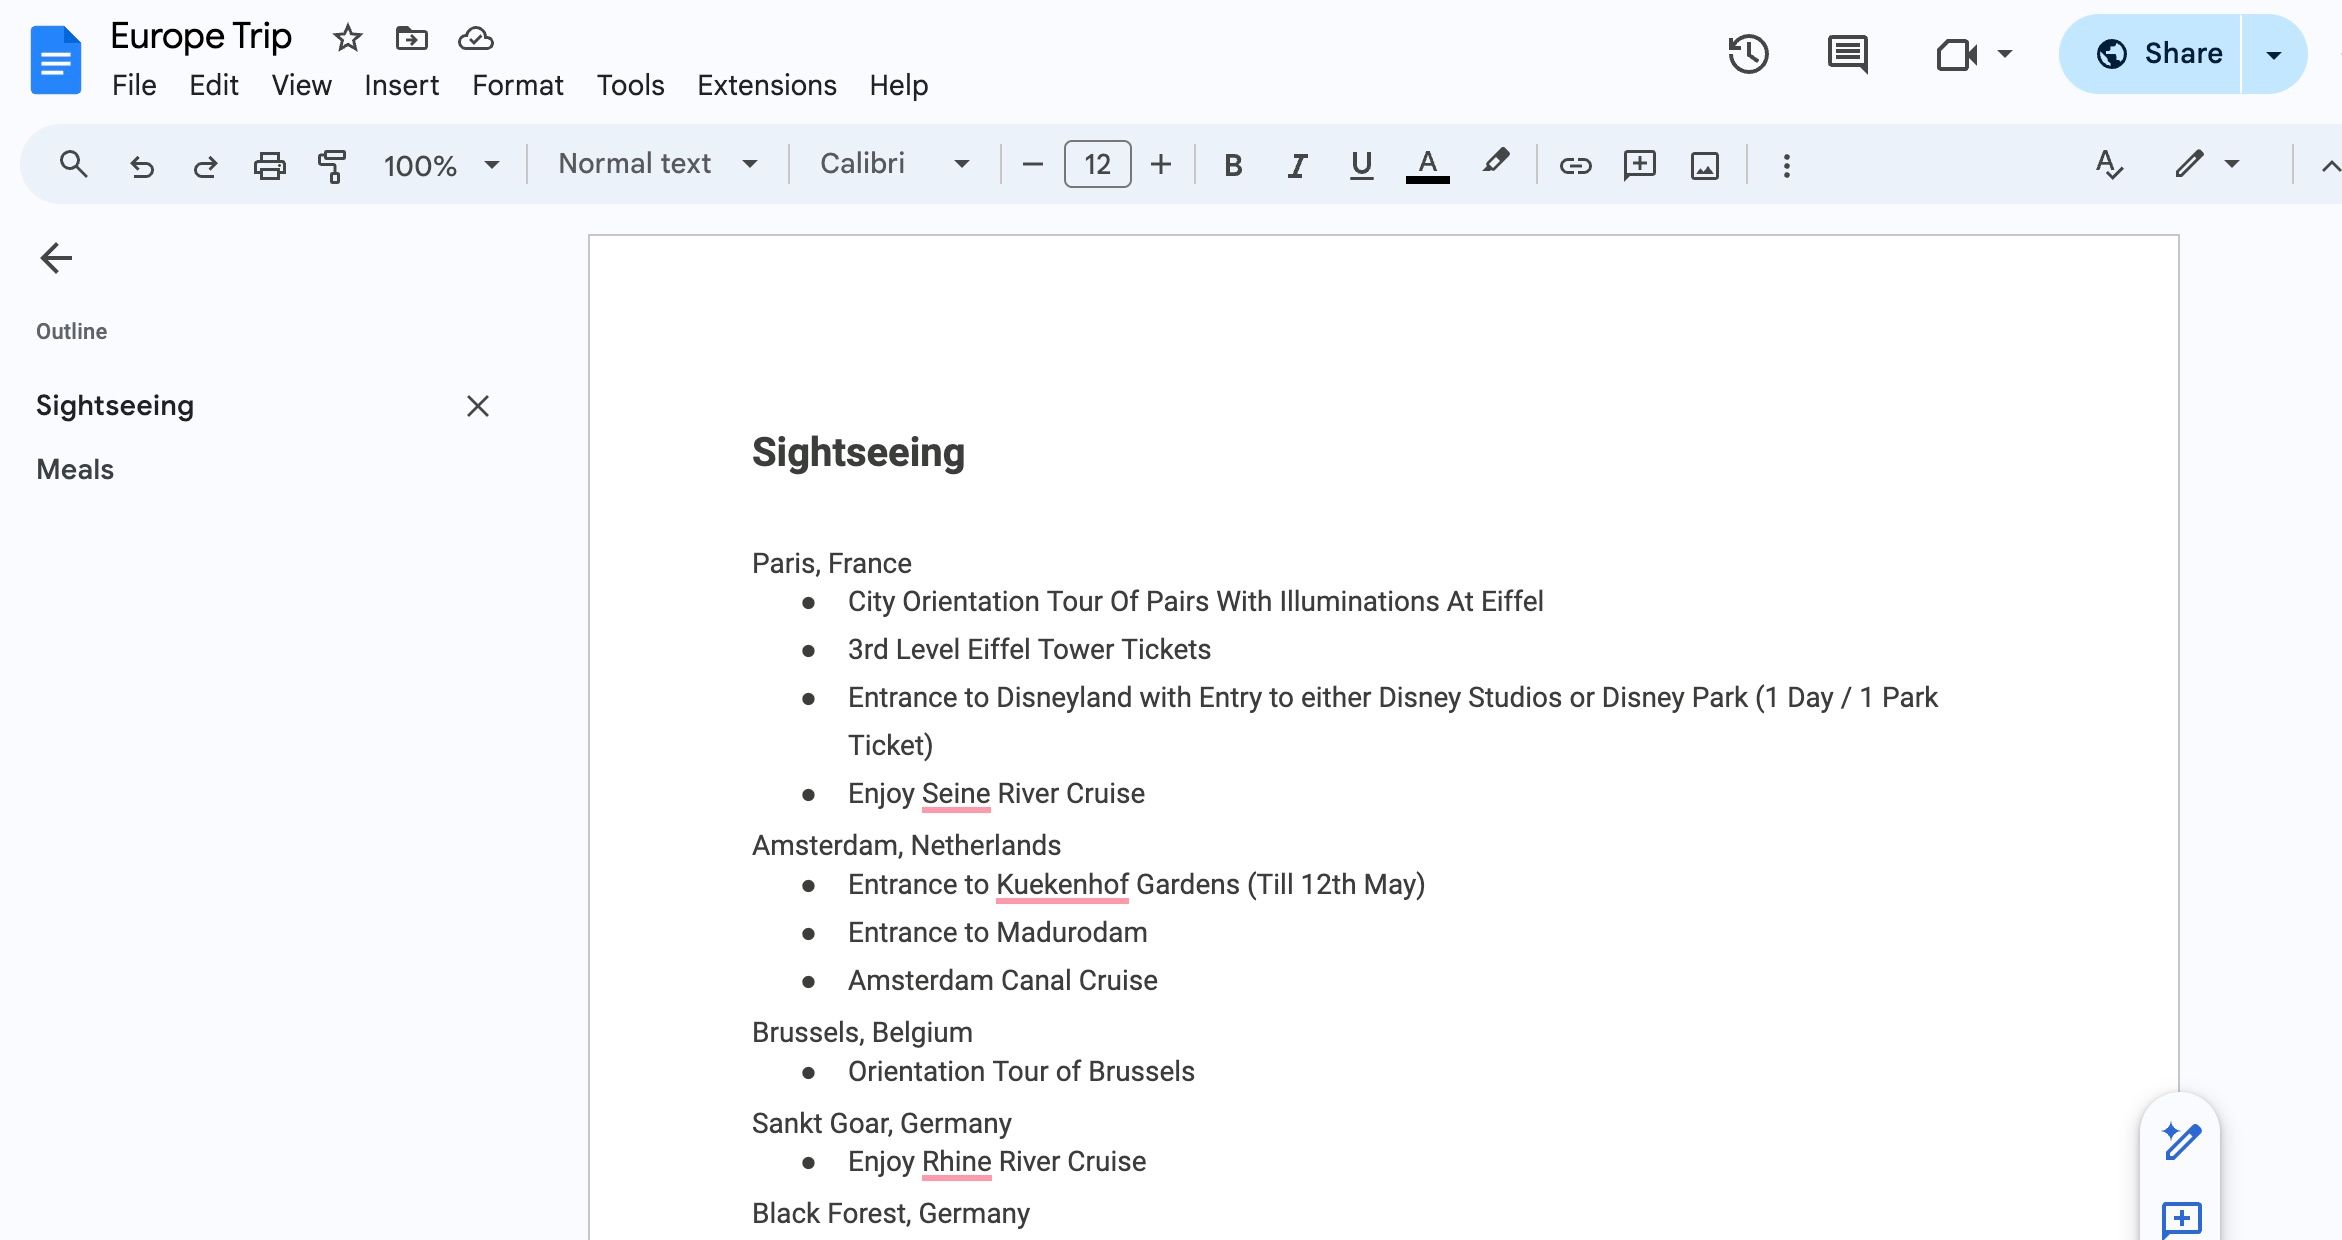Select the Meals outline item
The height and width of the screenshot is (1240, 2342).
pos(73,469)
